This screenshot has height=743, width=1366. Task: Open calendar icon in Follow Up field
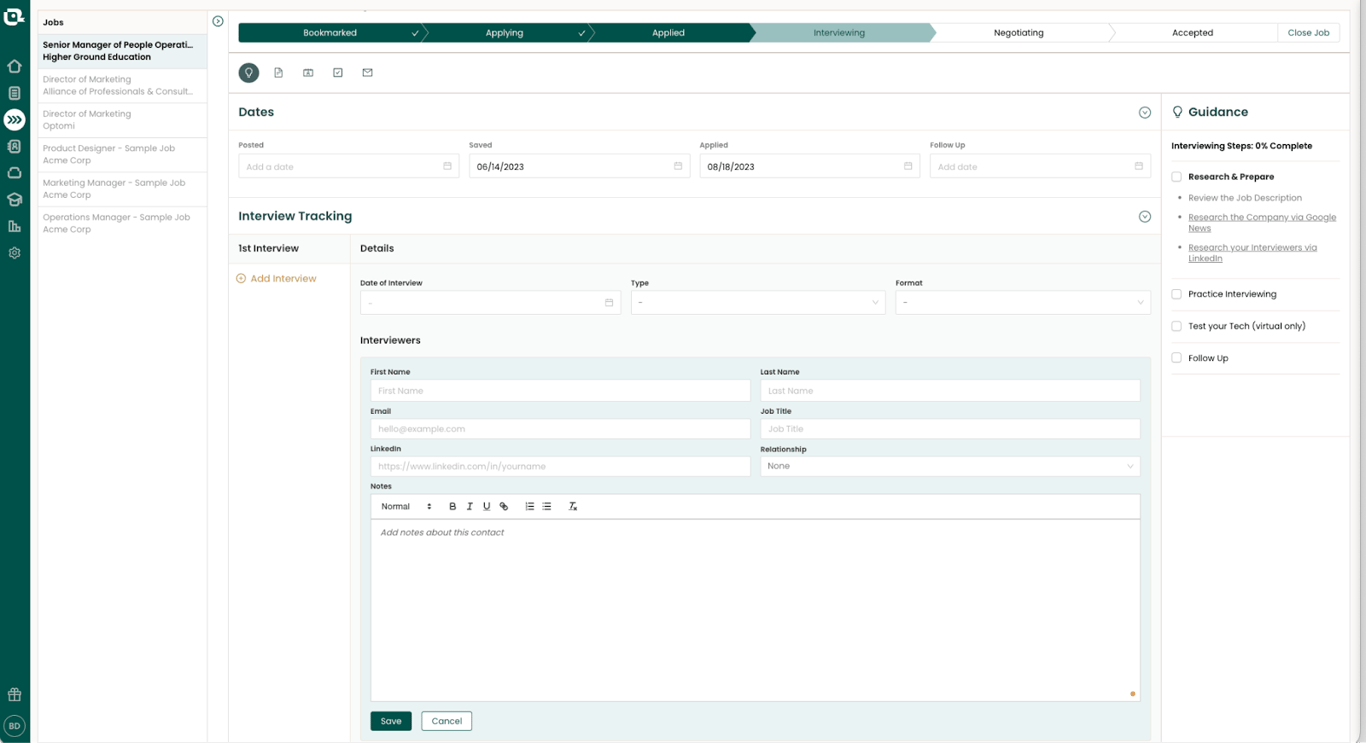[1138, 166]
